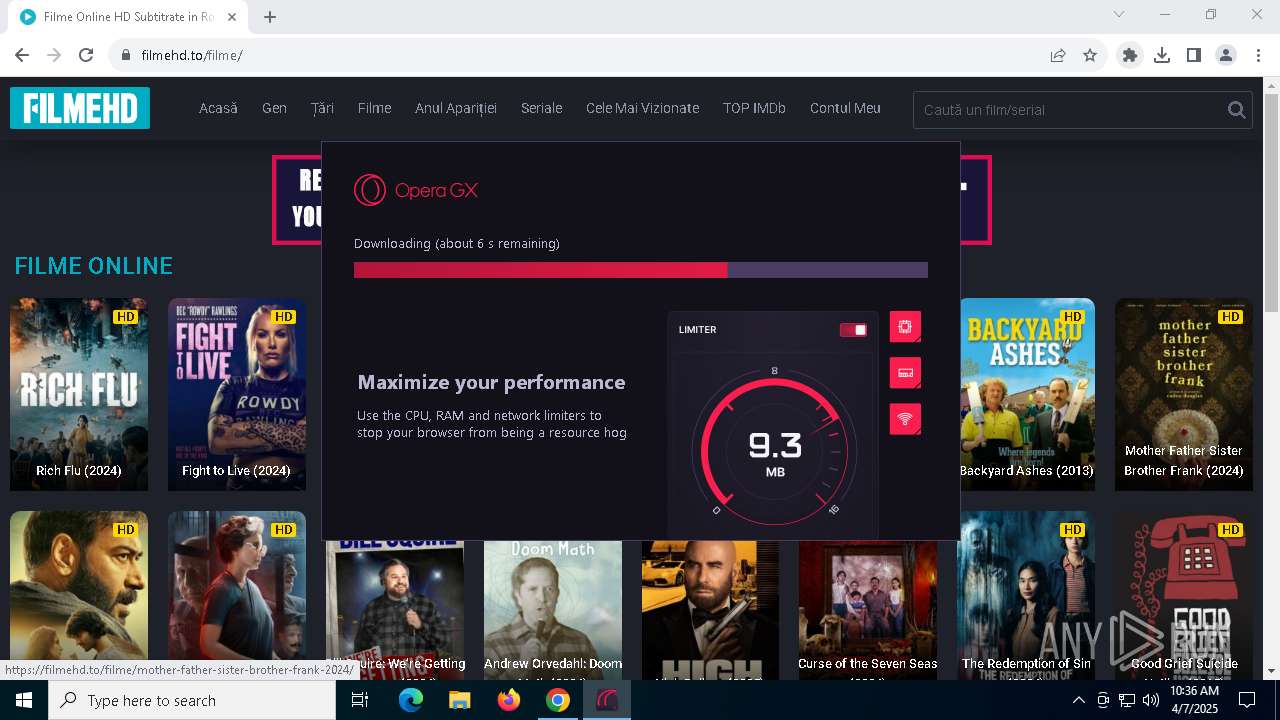Open Seriale menu item
Viewport: 1280px width, 720px height.
[x=541, y=108]
